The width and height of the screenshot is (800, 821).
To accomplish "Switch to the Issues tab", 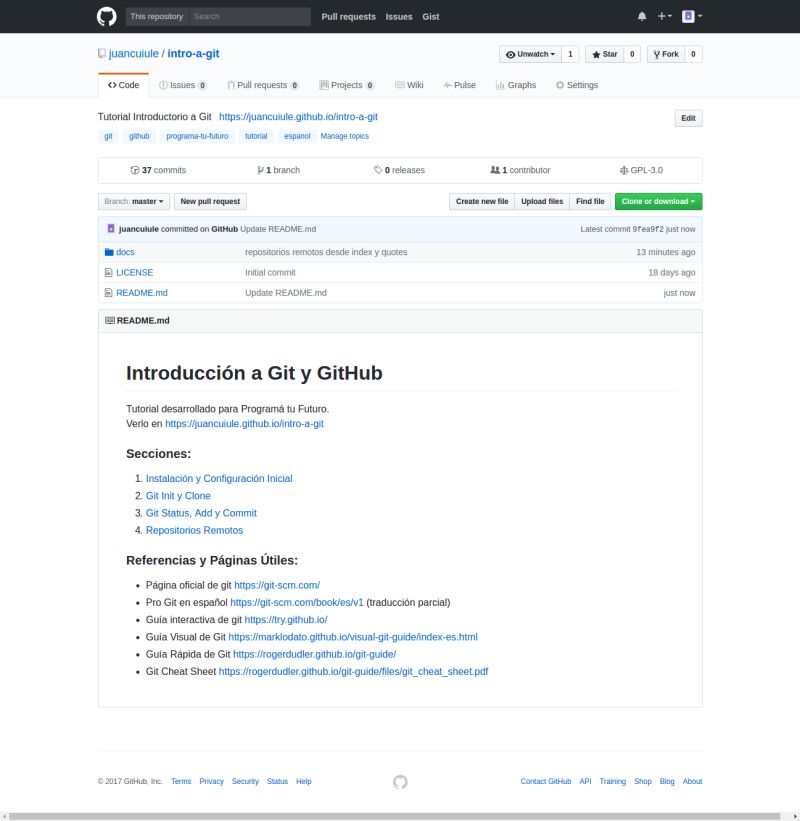I will (182, 85).
